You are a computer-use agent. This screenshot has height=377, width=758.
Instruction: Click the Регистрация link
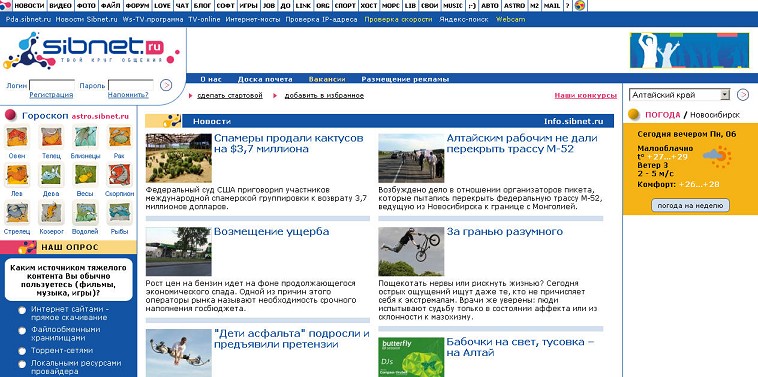pos(51,95)
